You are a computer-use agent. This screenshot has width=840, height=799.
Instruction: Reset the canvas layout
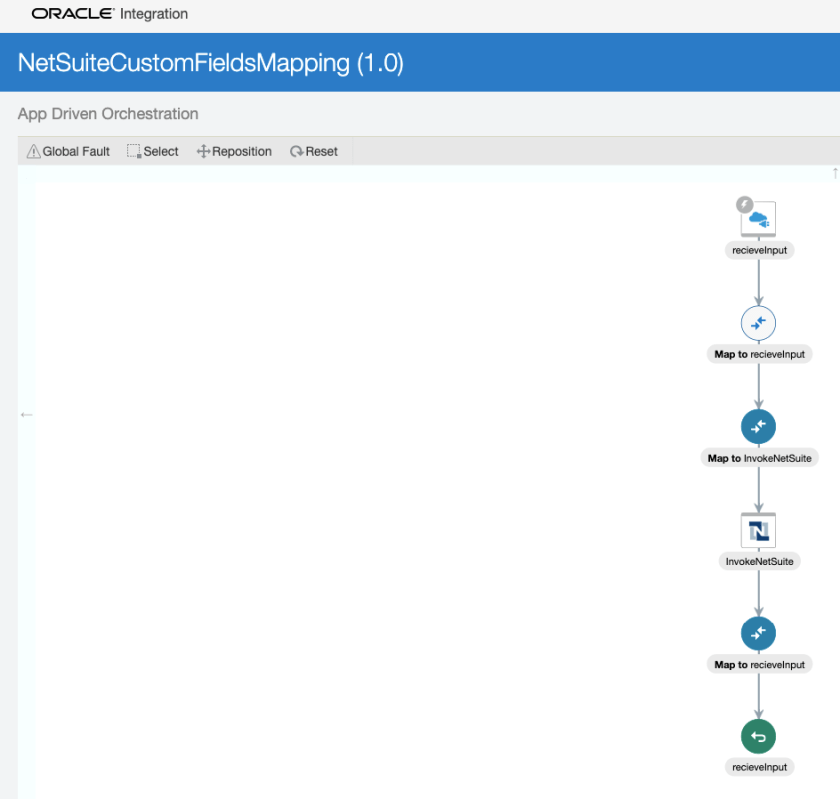click(x=314, y=152)
